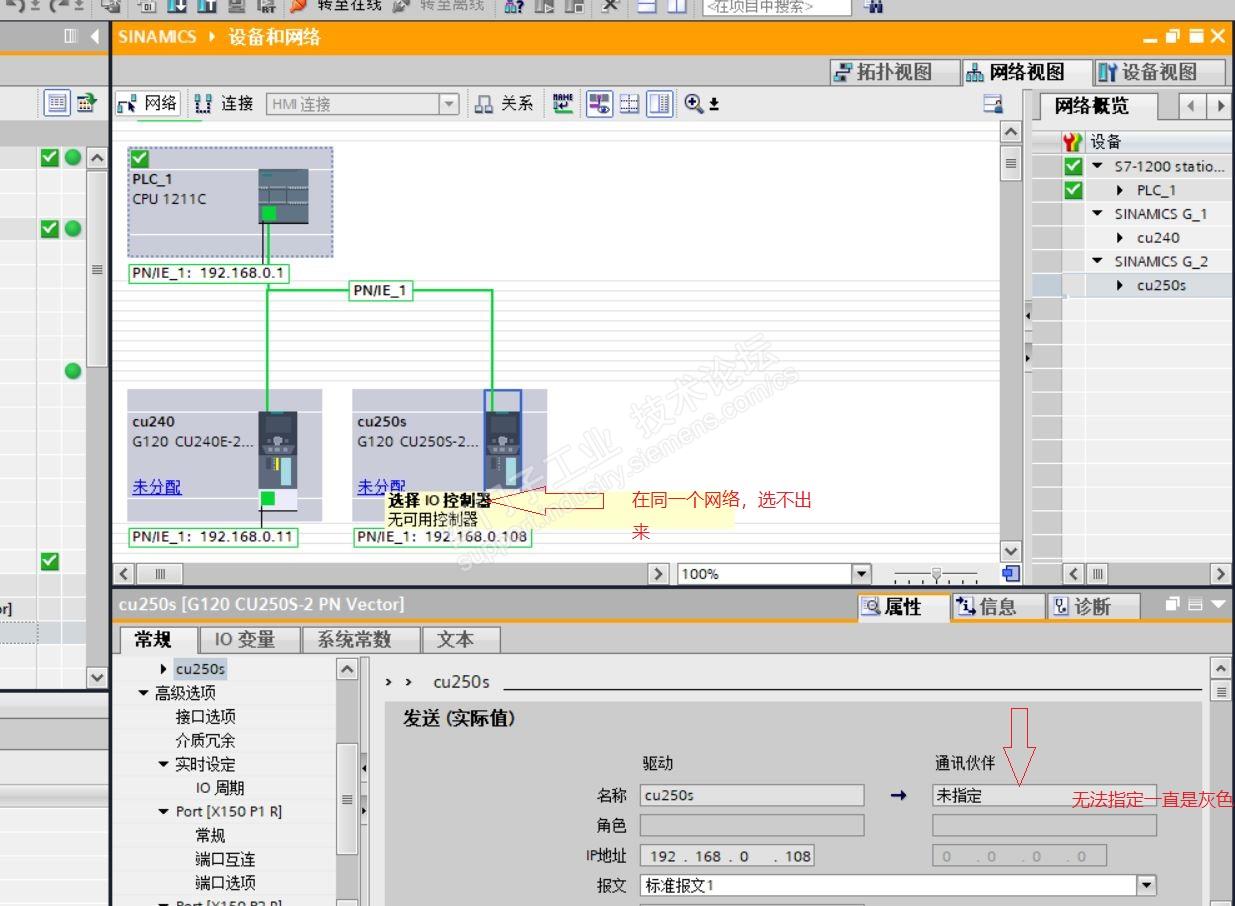Click the topmost green circle in left panel
This screenshot has width=1235, height=906.
point(73,157)
